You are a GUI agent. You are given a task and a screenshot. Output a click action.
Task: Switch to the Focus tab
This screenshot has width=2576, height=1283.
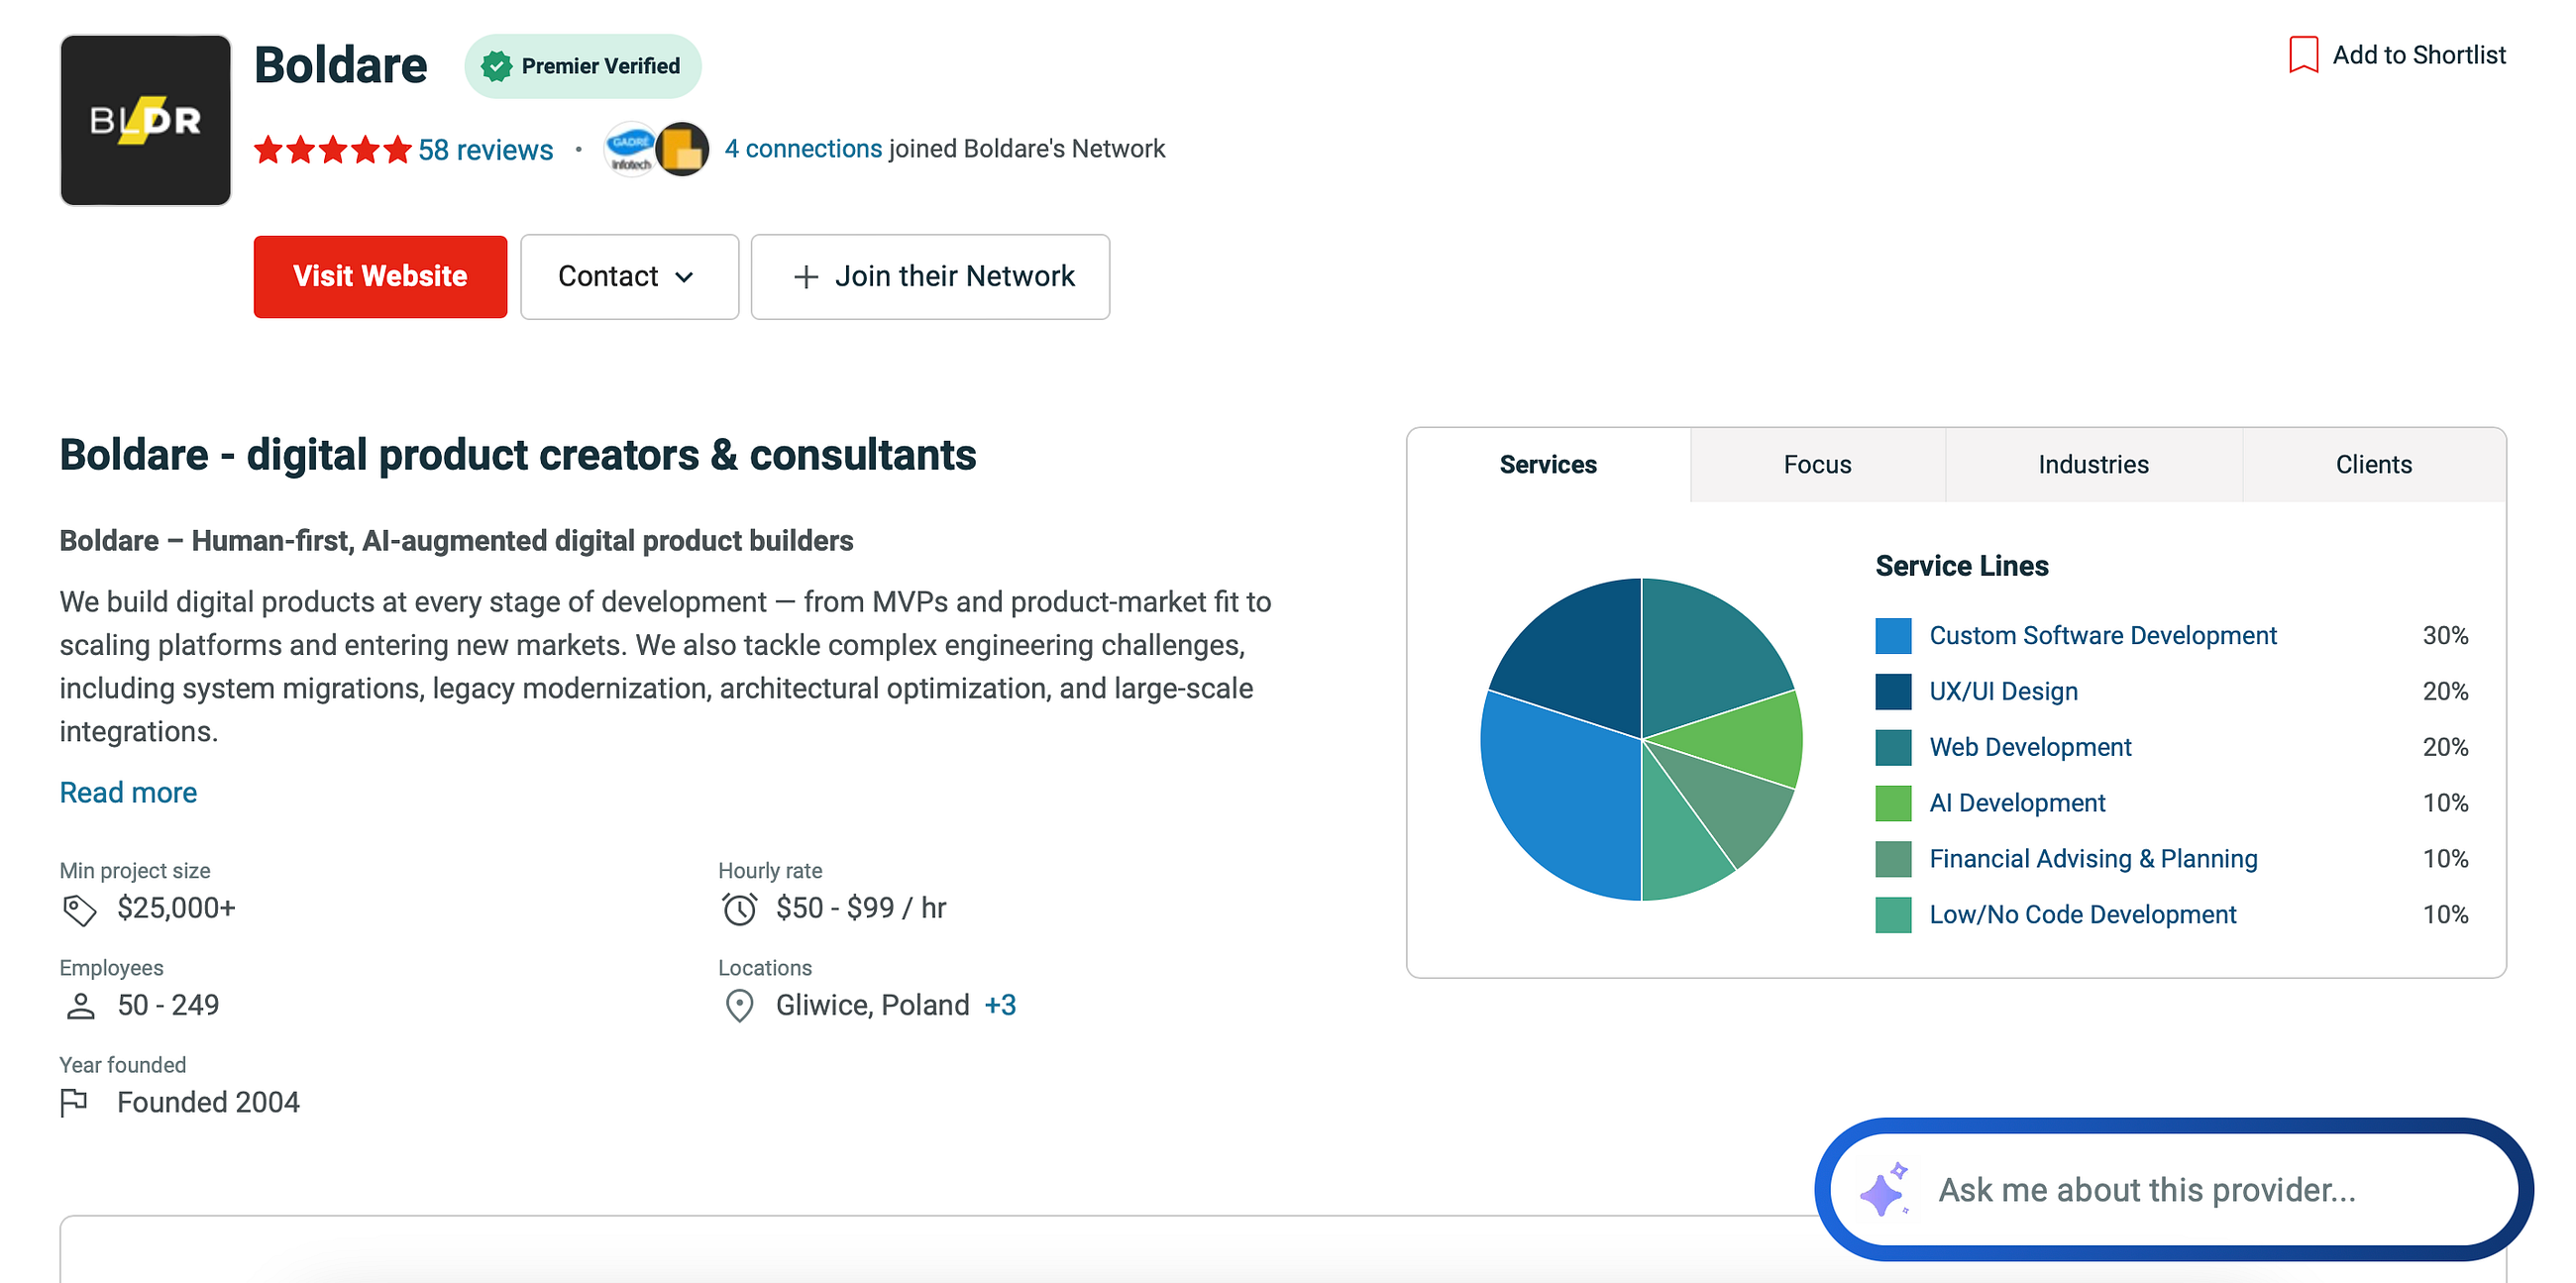pyautogui.click(x=1817, y=465)
